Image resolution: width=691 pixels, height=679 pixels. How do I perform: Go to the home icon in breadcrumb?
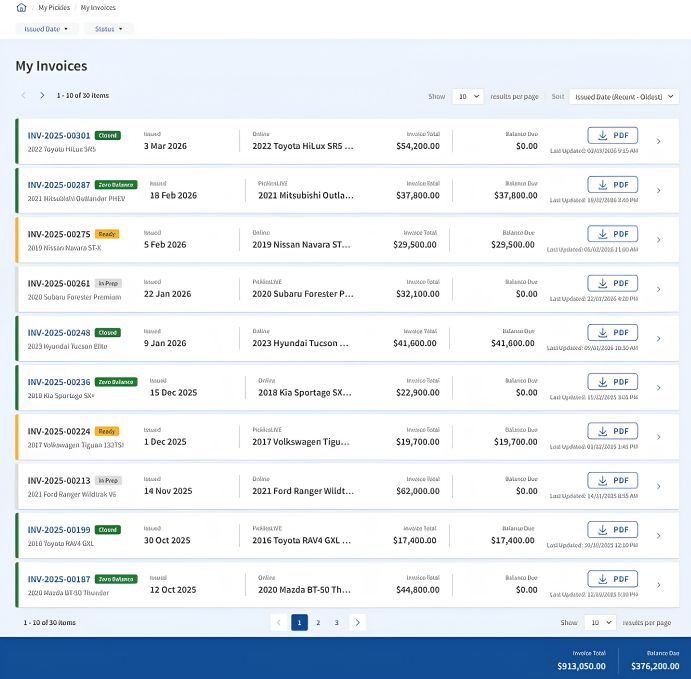21,7
